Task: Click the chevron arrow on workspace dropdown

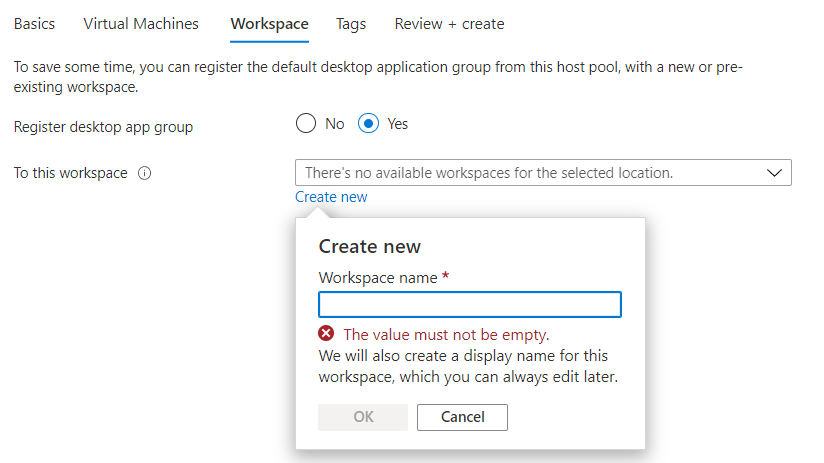Action: click(x=774, y=173)
